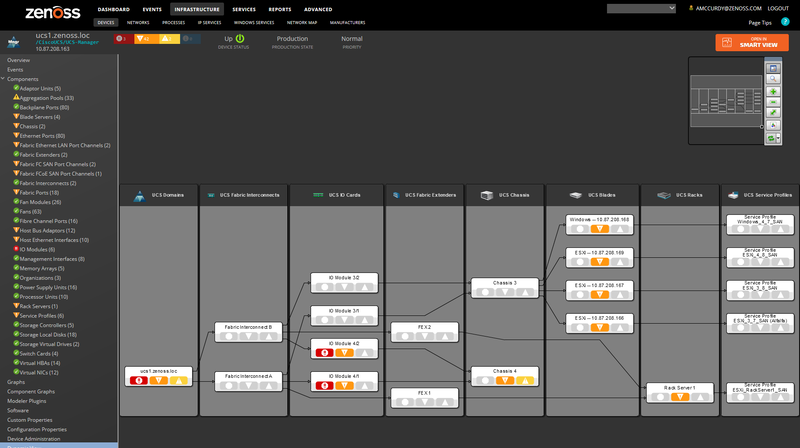Screen dimensions: 800x448
Task: Switch to the Windows Services sub-tab
Action: point(254,22)
